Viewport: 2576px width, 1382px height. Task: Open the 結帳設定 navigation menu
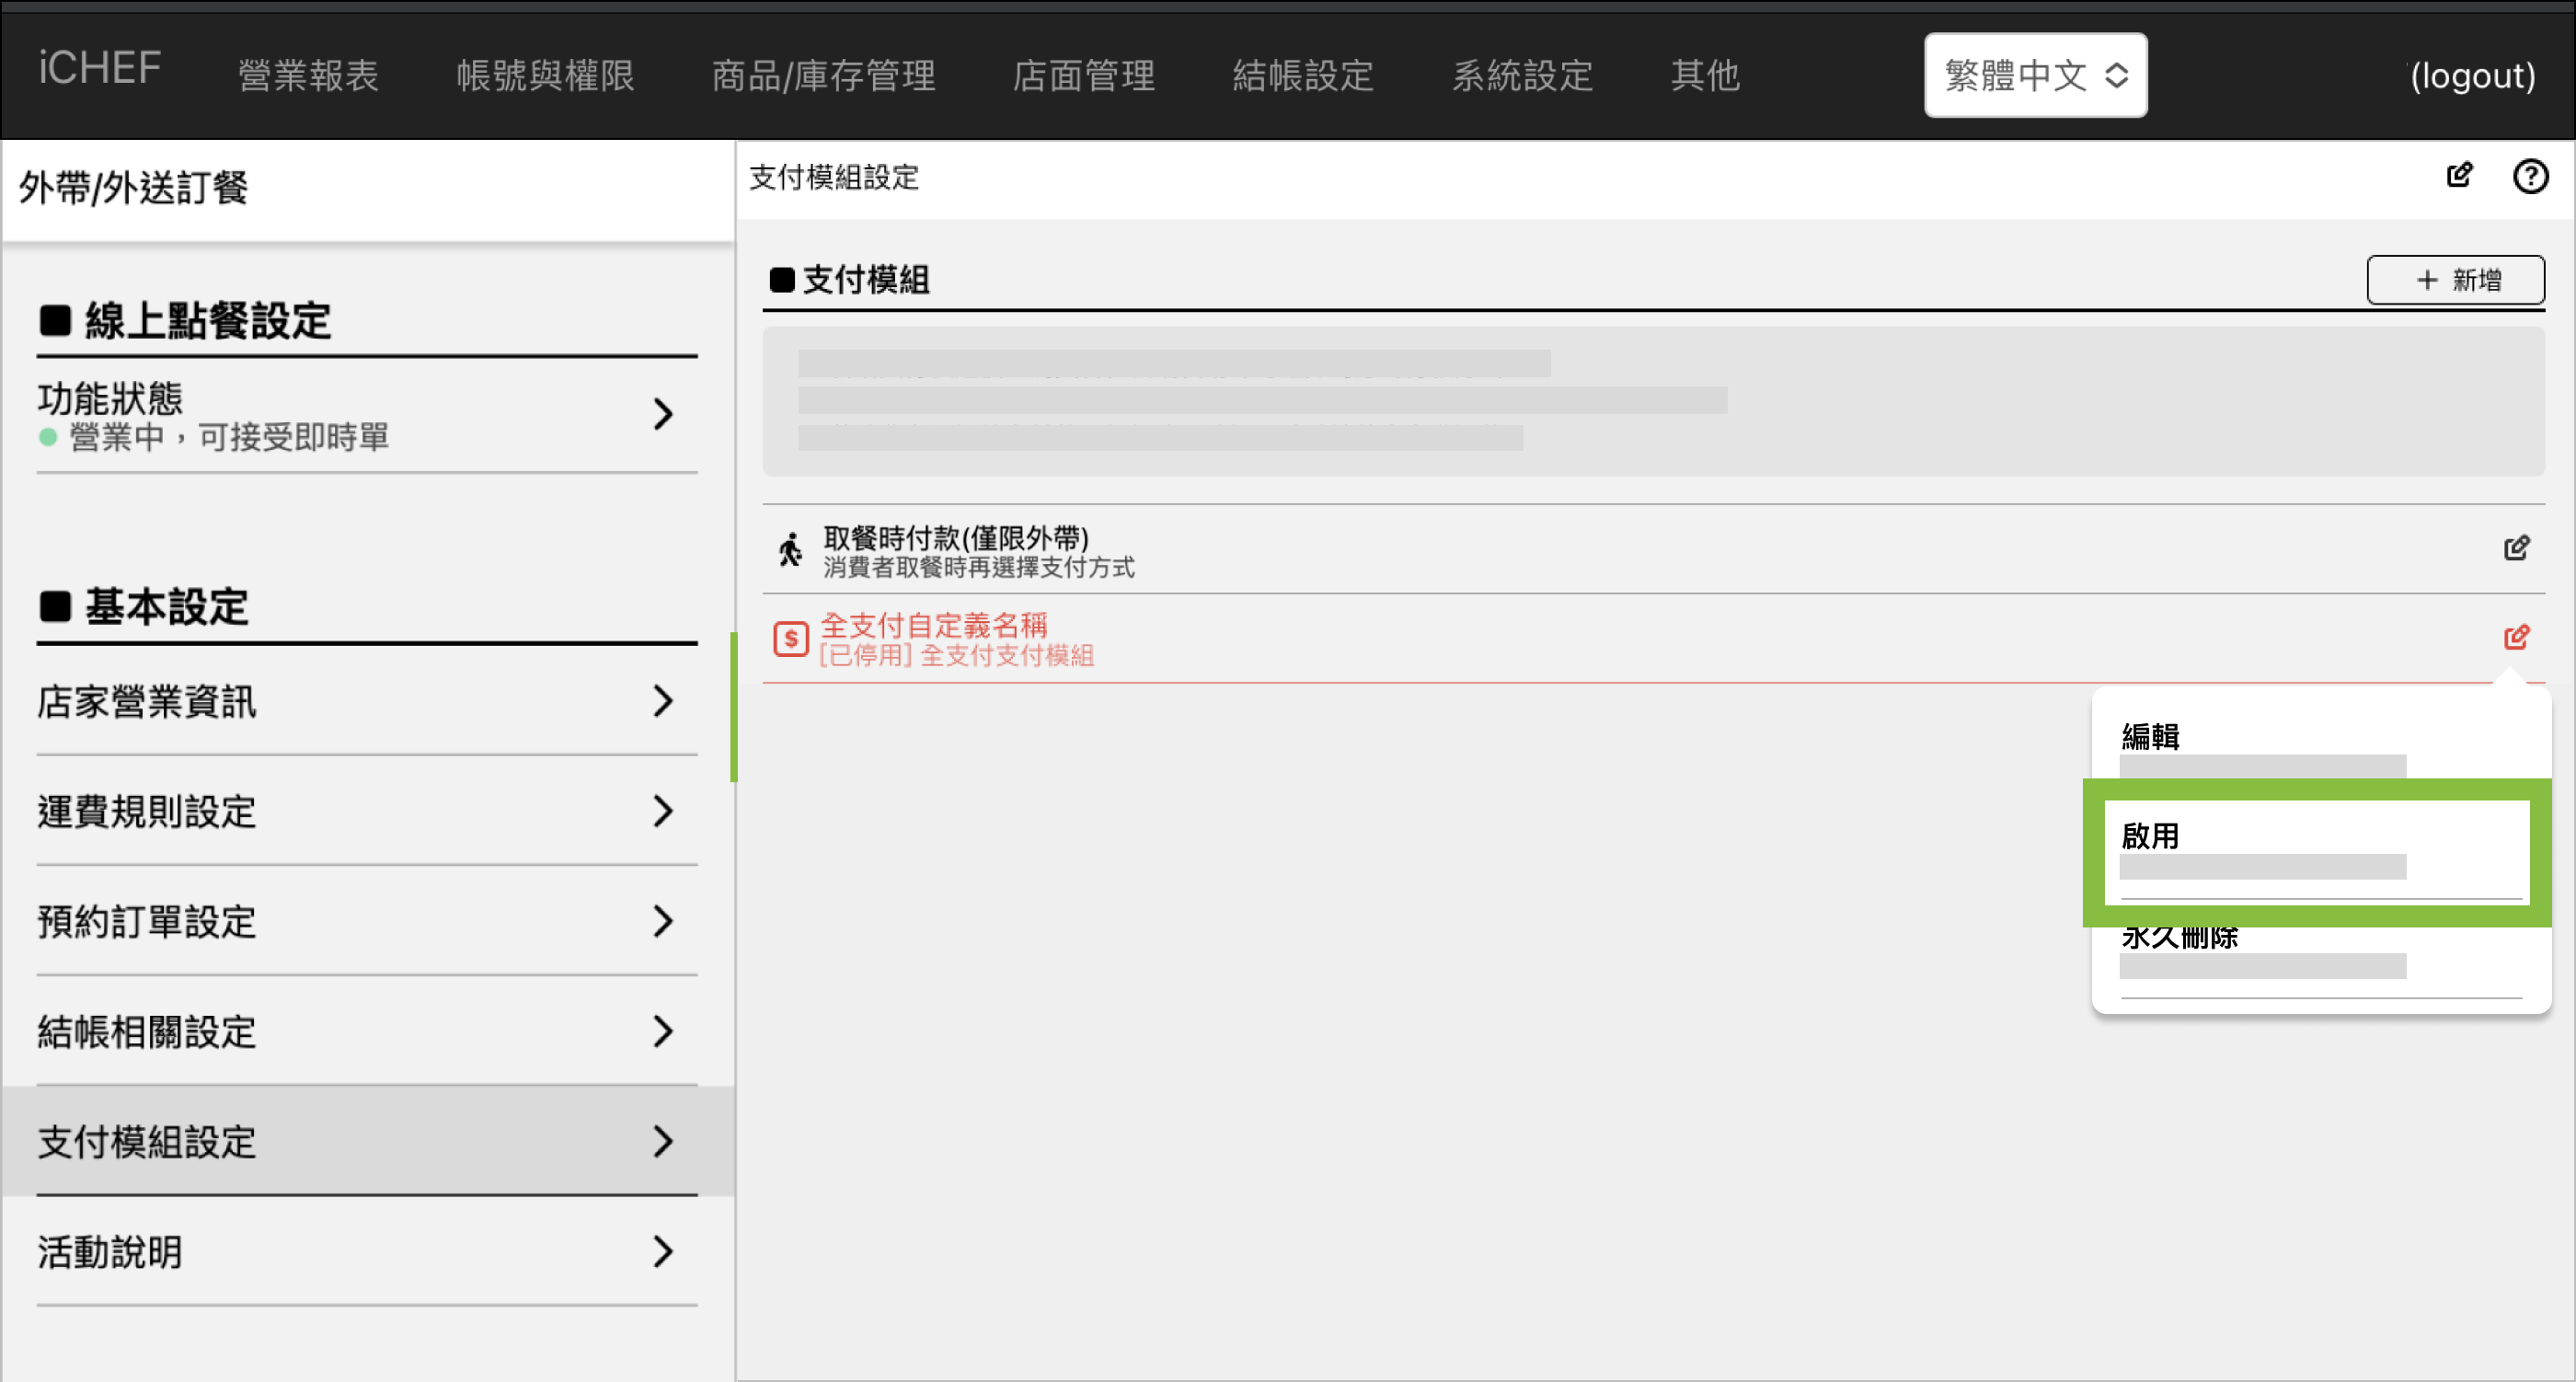tap(1302, 75)
